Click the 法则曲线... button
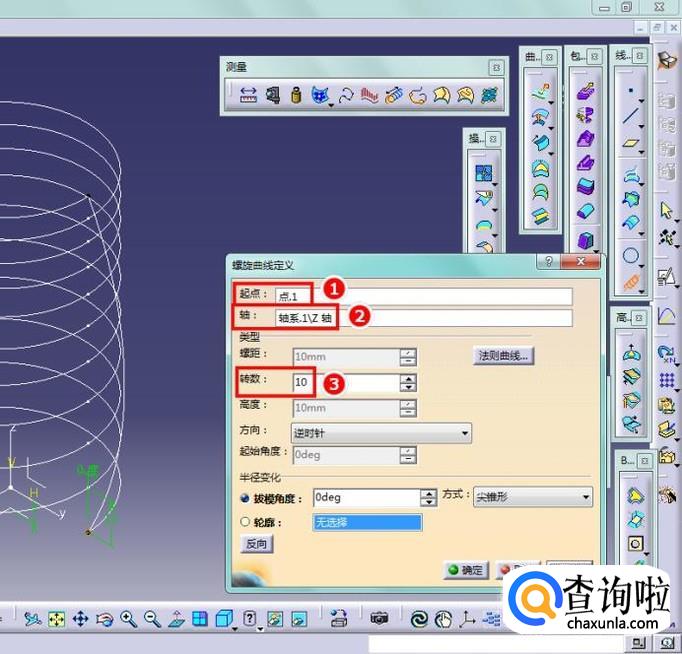The image size is (682, 654). pyautogui.click(x=503, y=356)
